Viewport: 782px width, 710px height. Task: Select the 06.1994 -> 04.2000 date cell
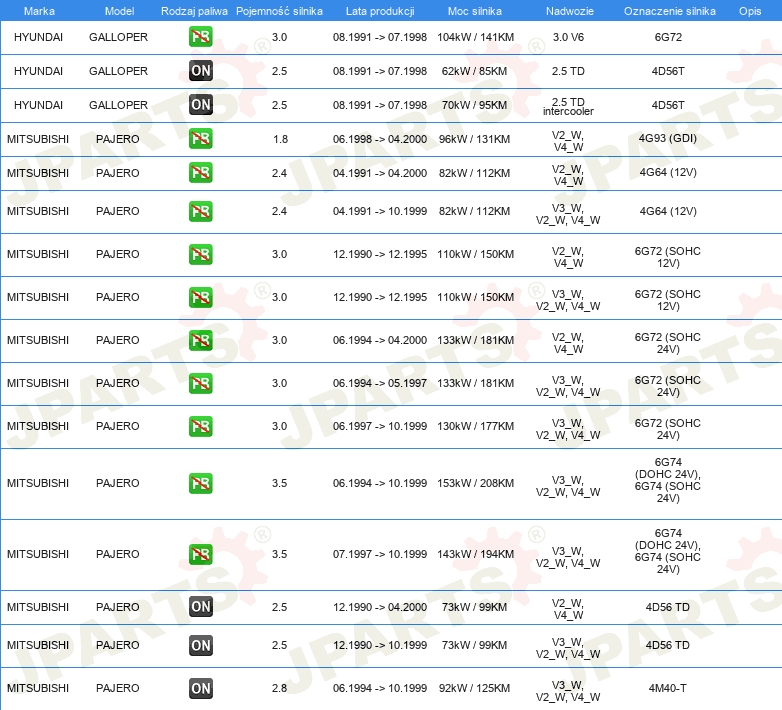tap(380, 340)
